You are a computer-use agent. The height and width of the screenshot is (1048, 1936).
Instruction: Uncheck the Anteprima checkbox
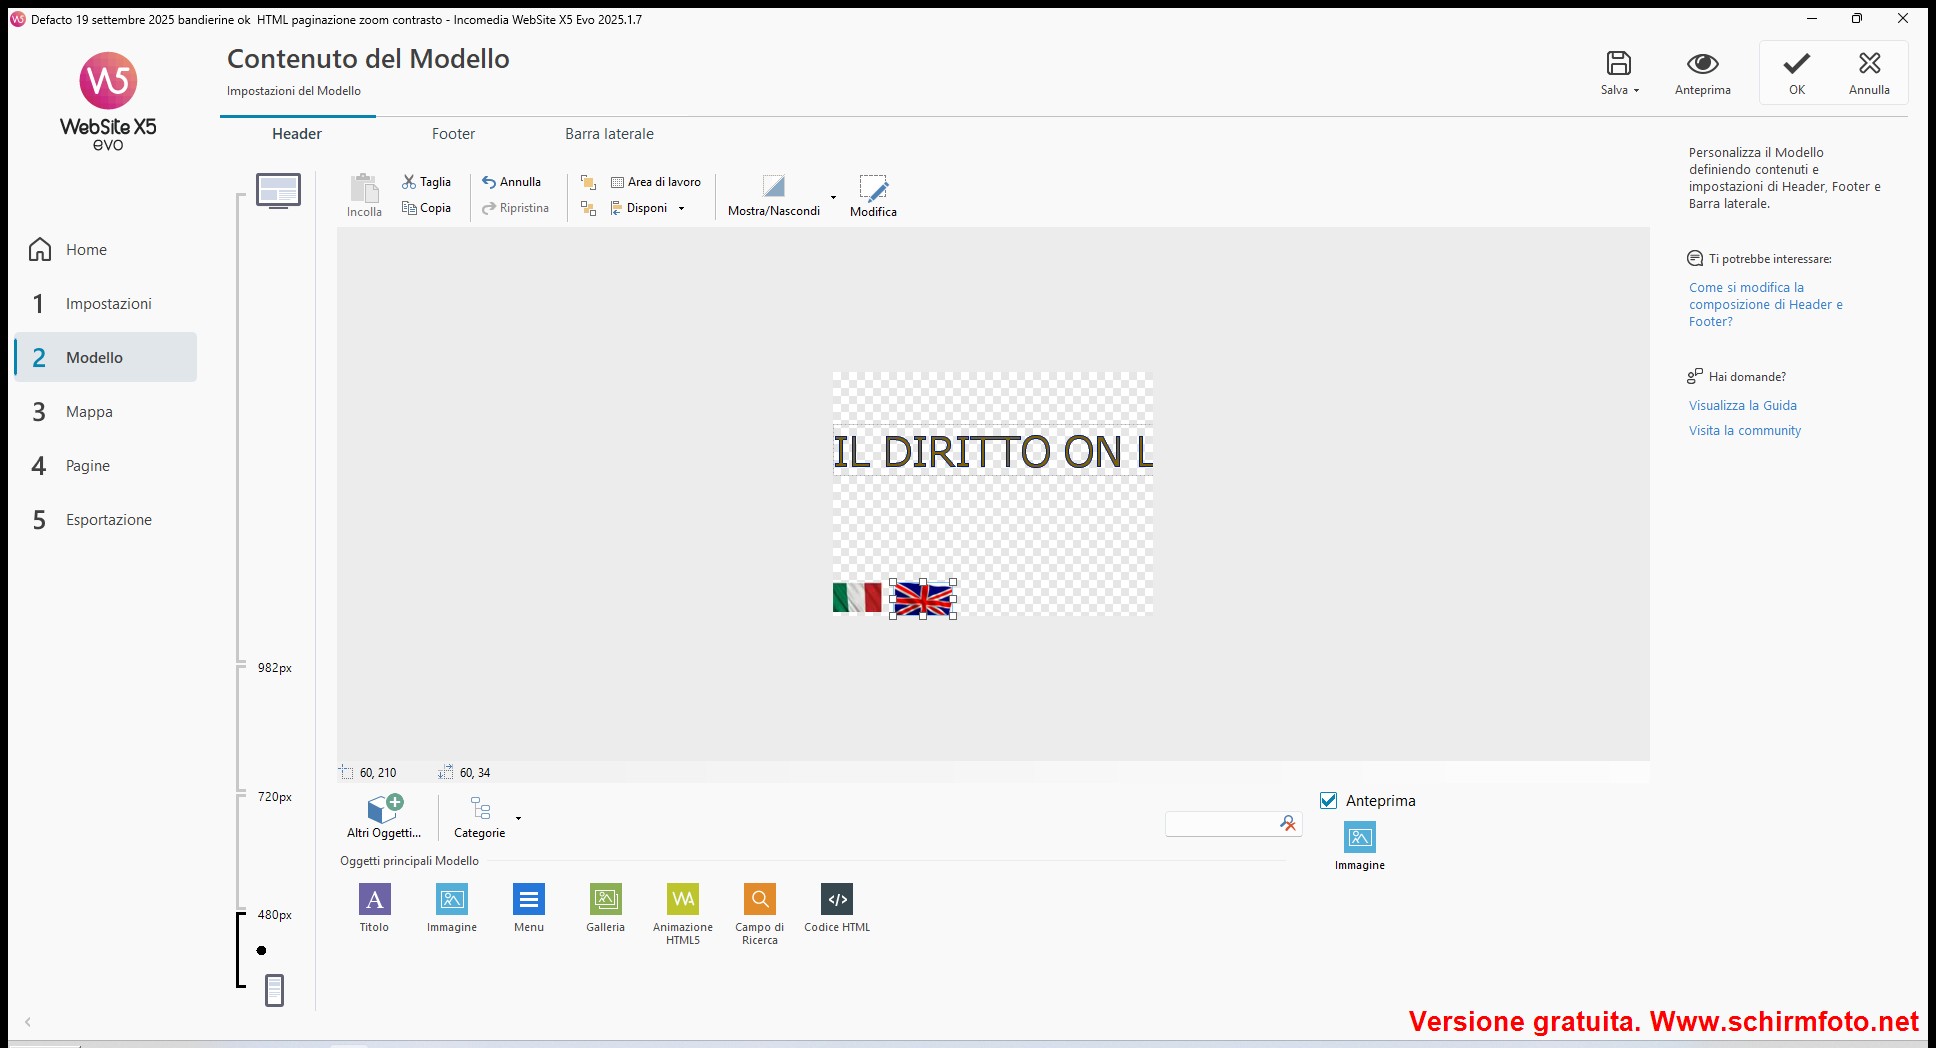pyautogui.click(x=1329, y=801)
